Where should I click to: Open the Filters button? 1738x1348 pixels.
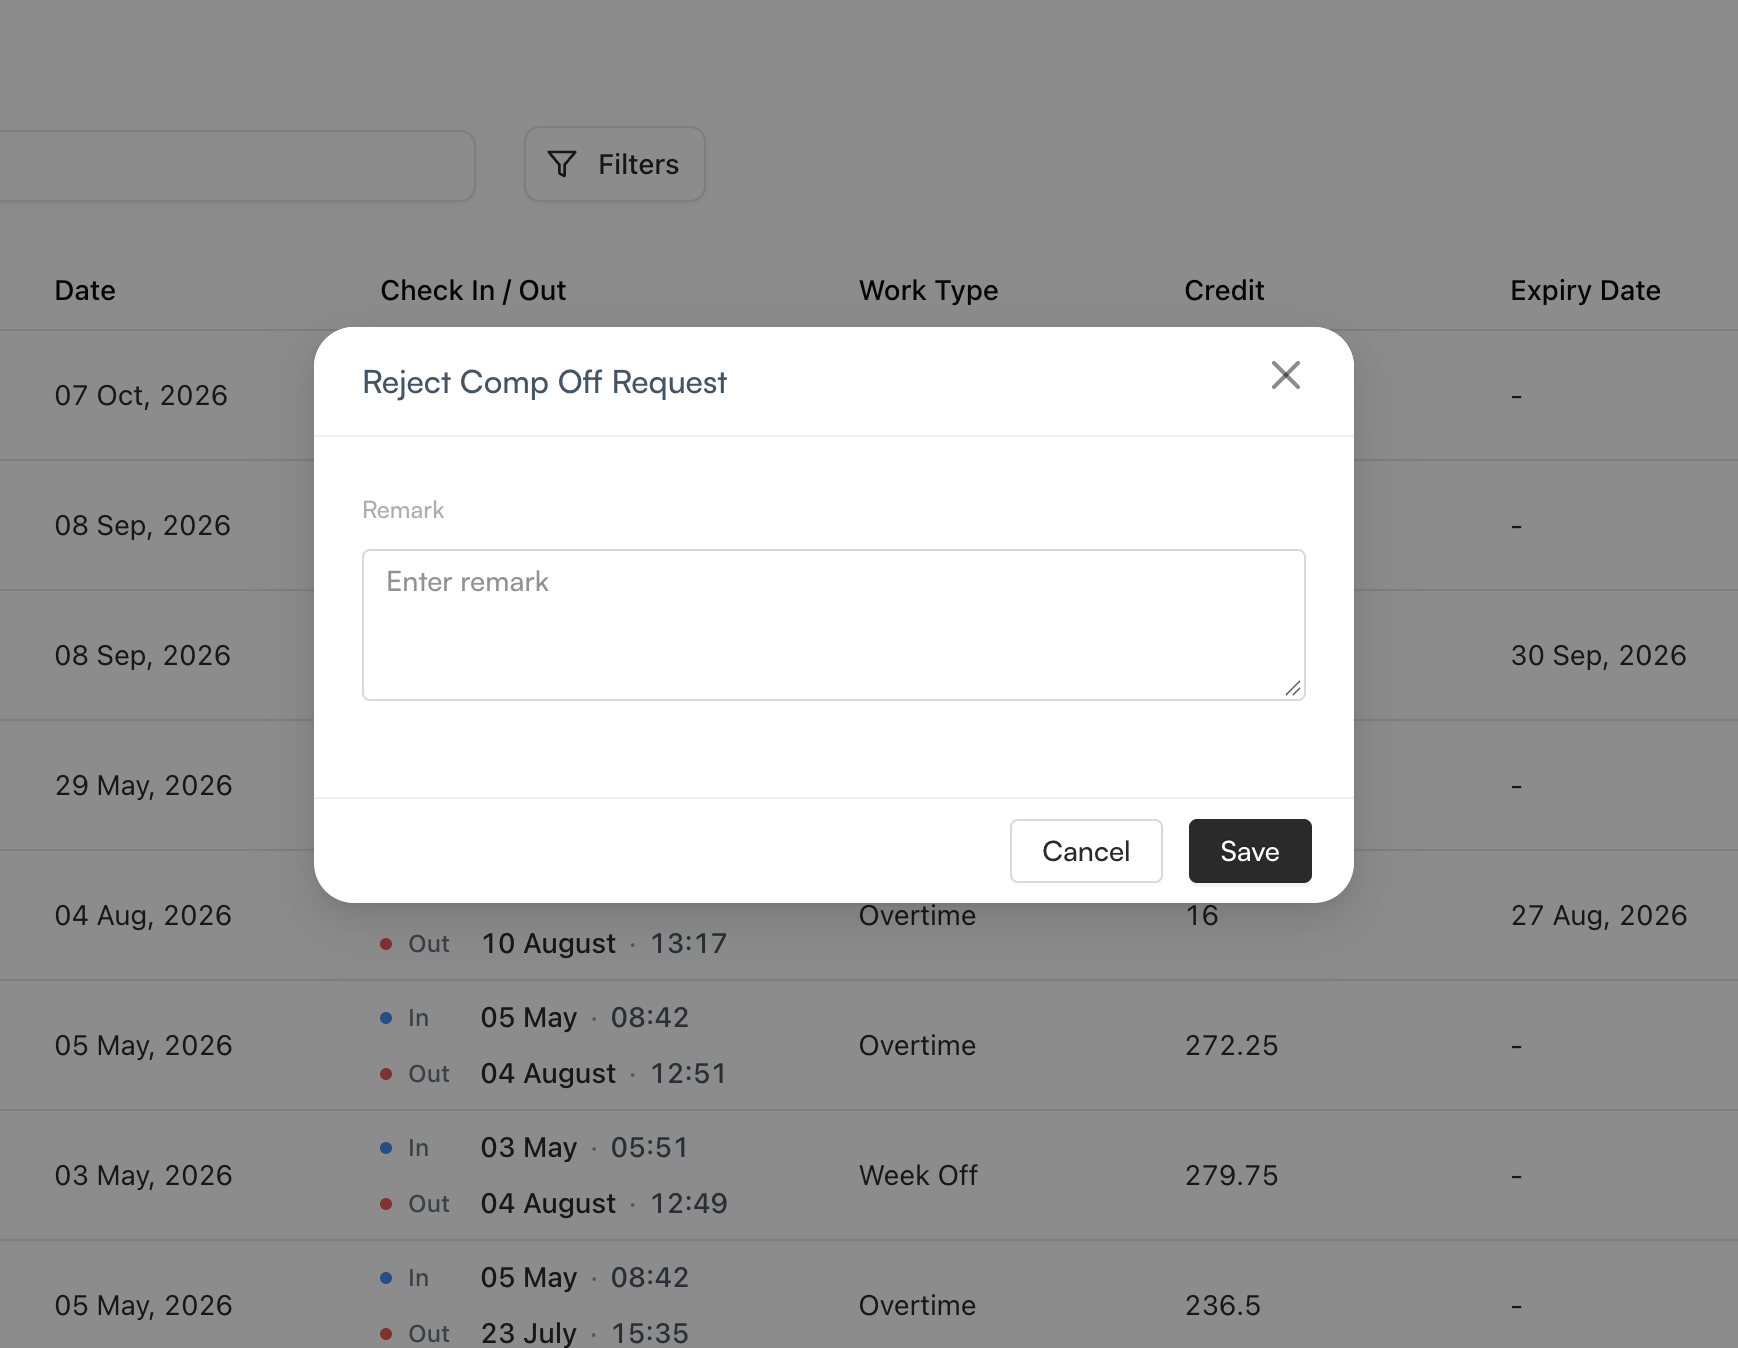[x=615, y=164]
